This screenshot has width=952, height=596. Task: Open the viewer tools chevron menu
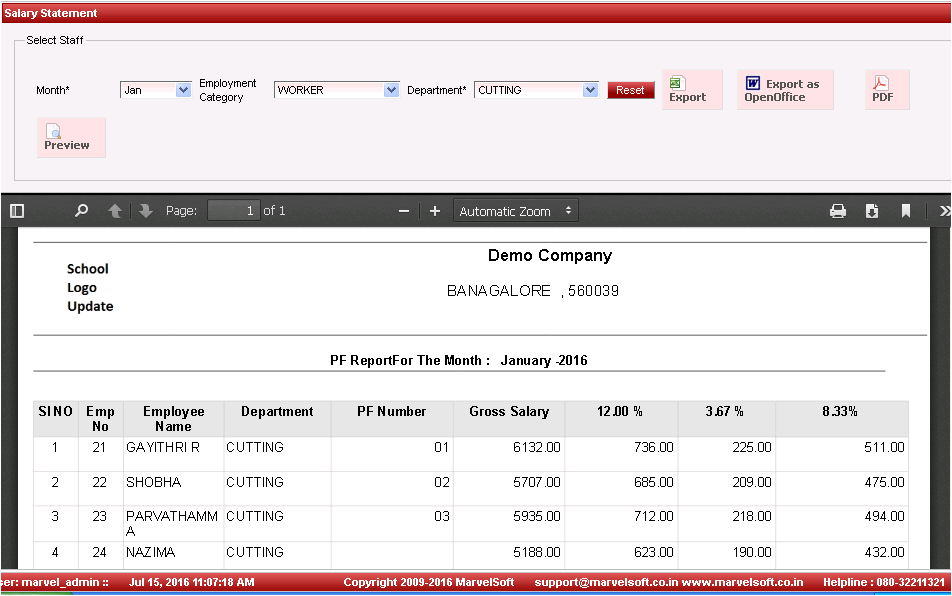[x=944, y=211]
